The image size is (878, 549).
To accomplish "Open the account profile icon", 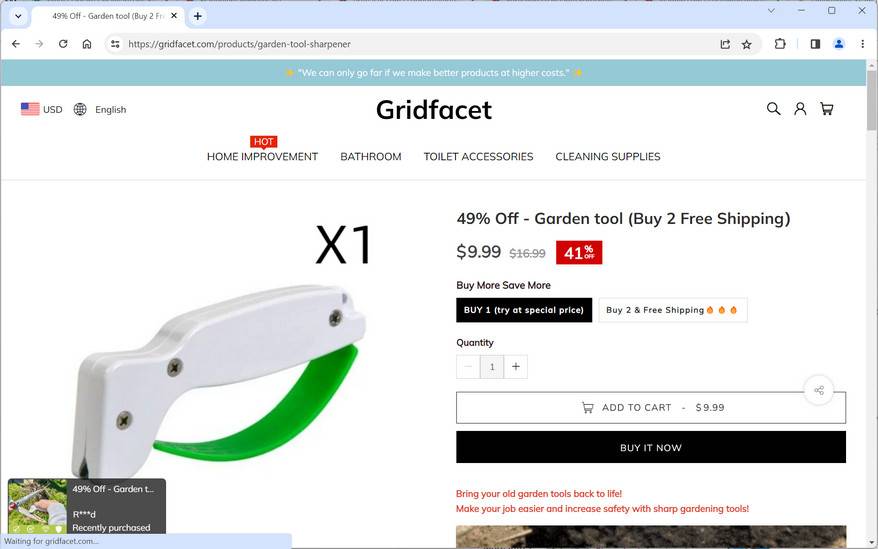I will click(x=800, y=109).
